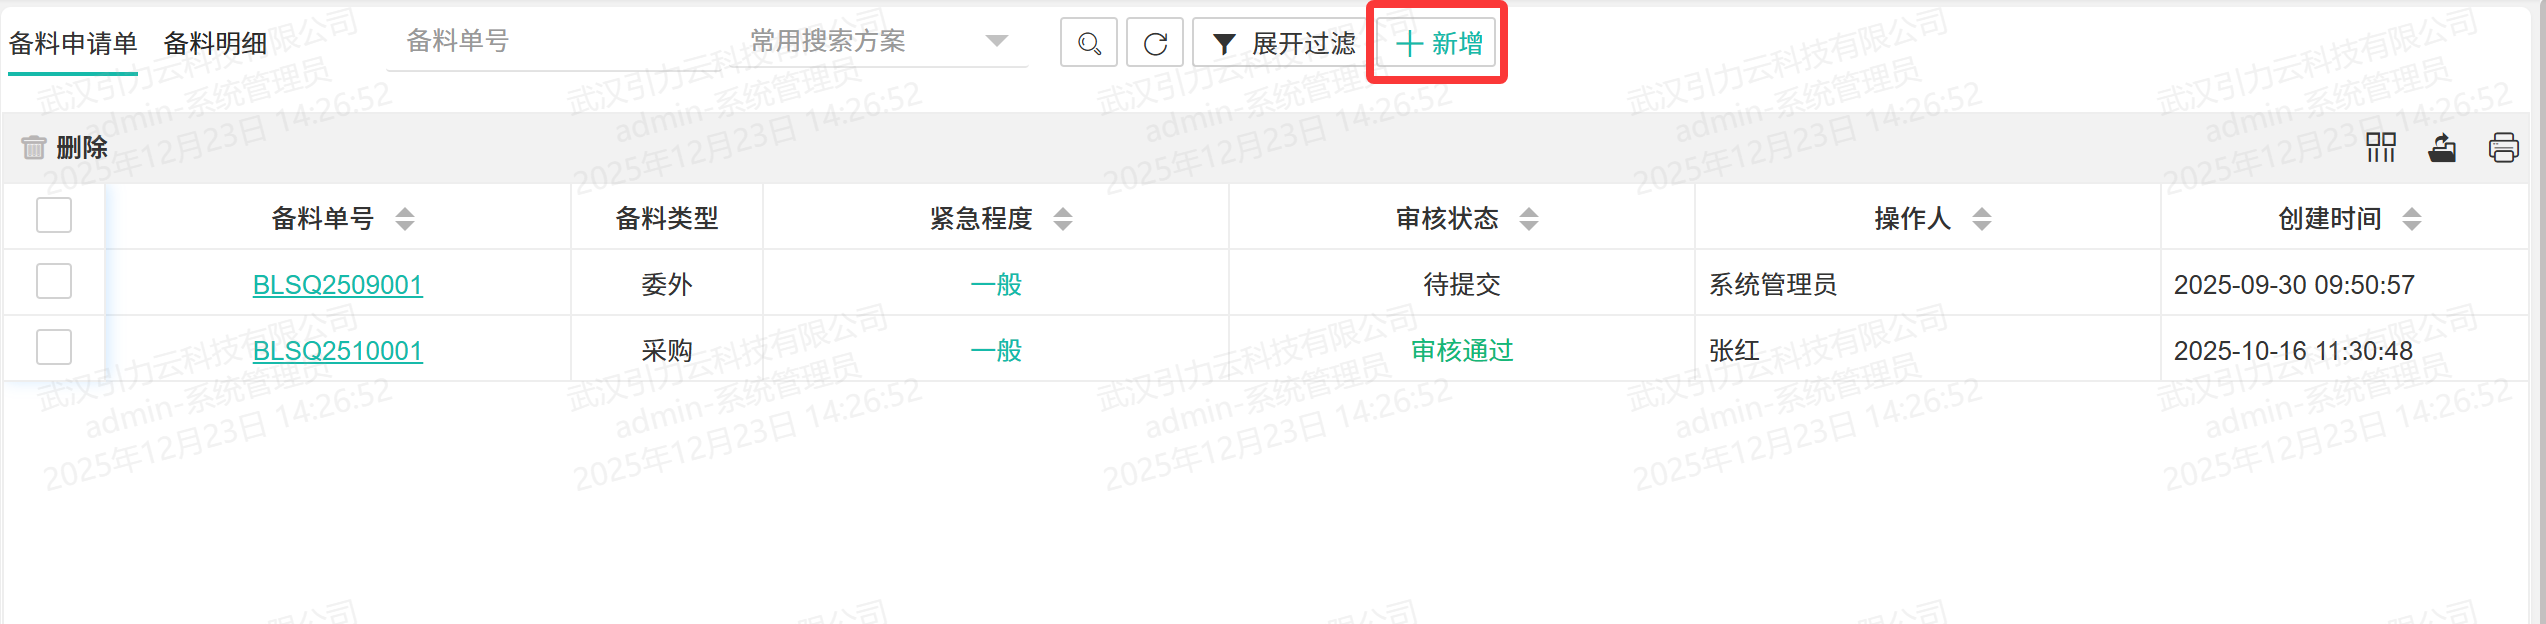Screen dimensions: 2546x624
Task: Sort by 紧急程度 column arrows
Action: click(x=1063, y=218)
